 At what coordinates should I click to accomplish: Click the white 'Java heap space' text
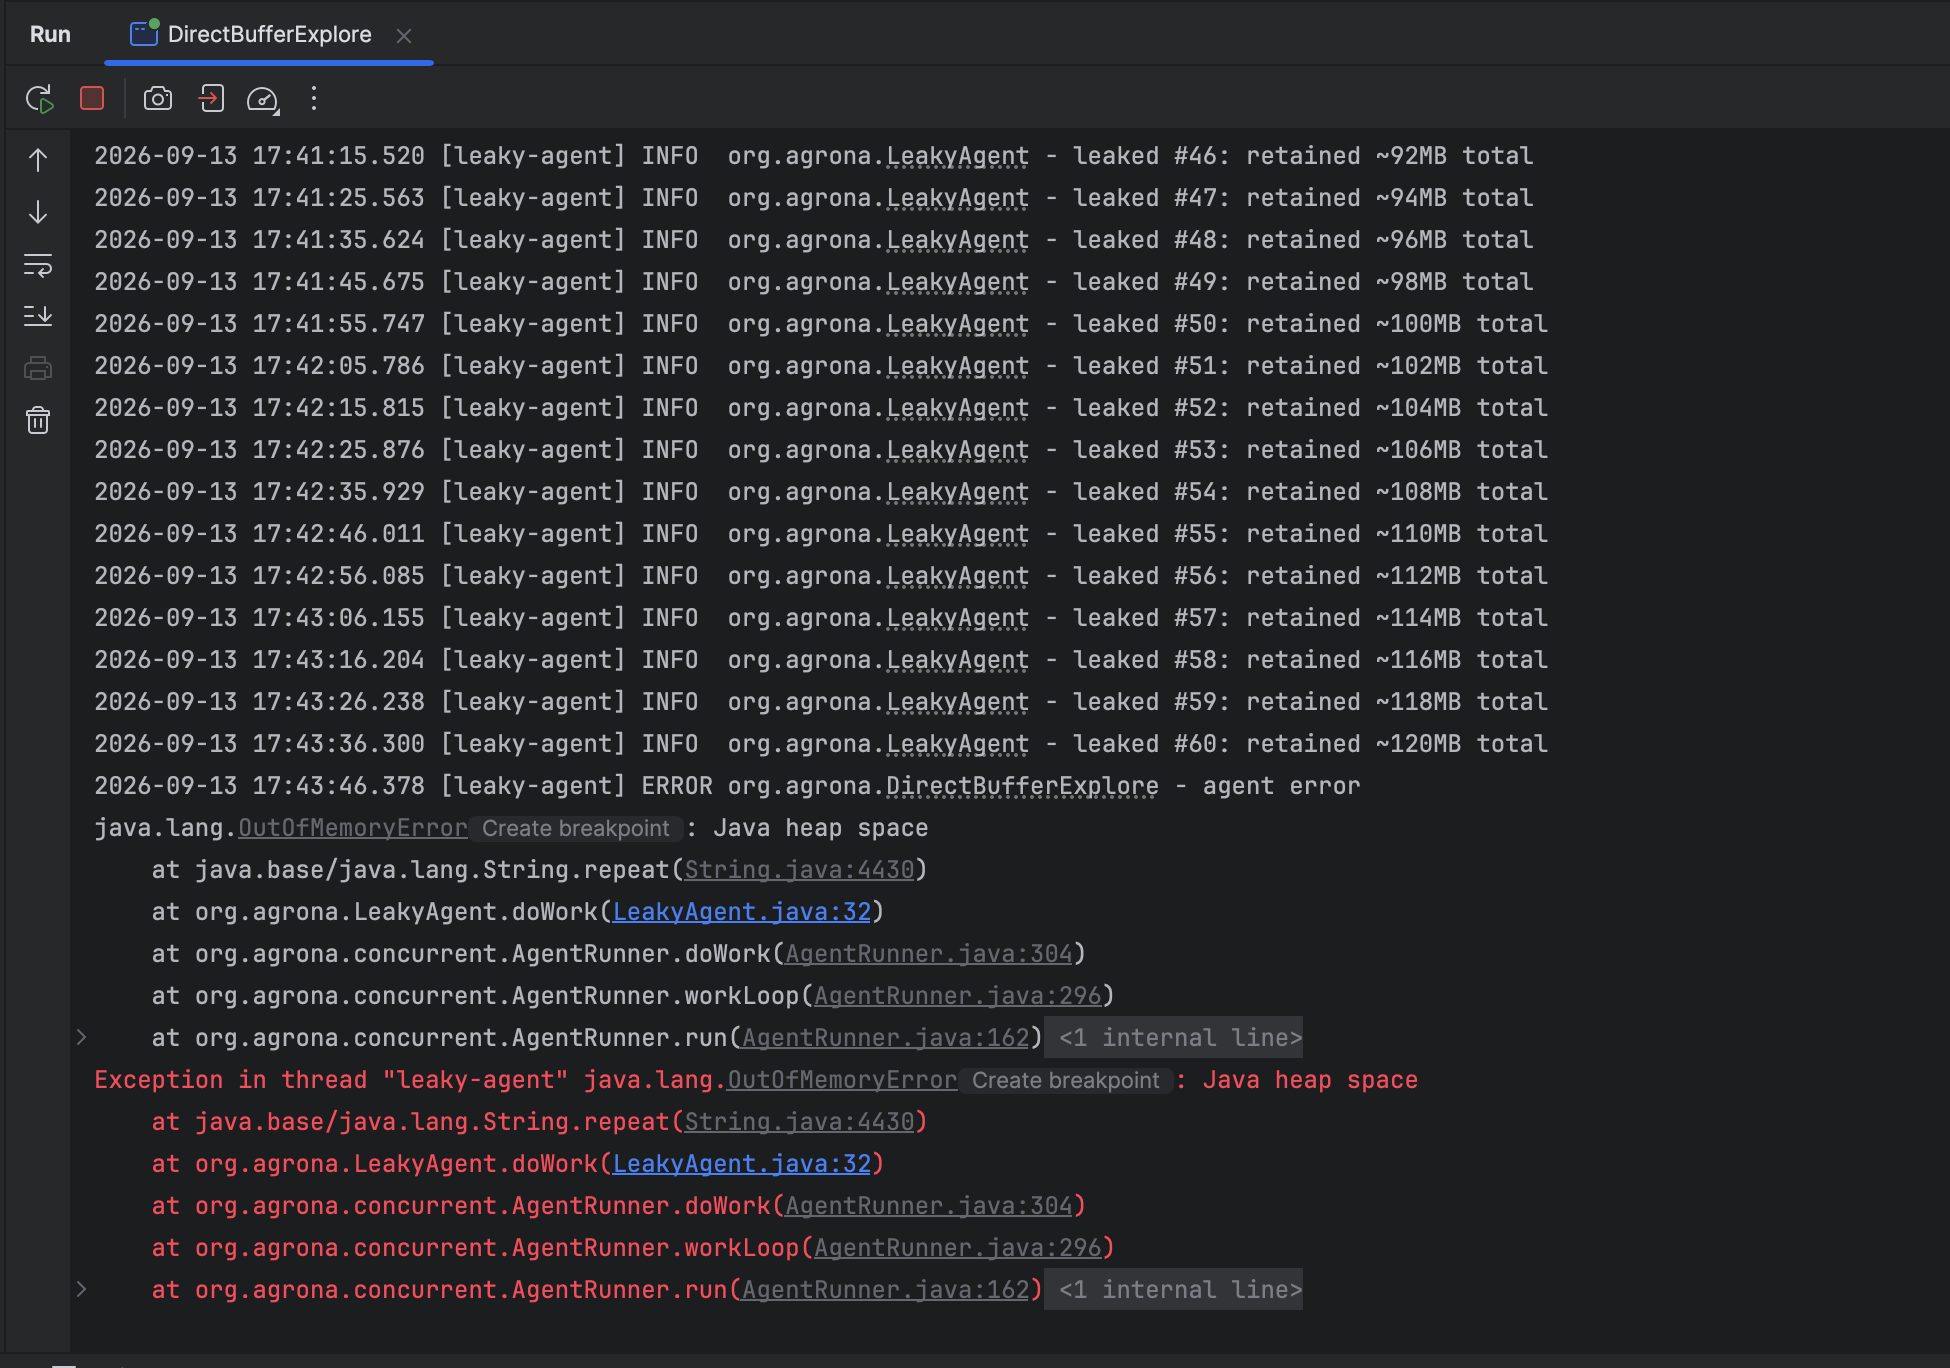click(x=820, y=828)
